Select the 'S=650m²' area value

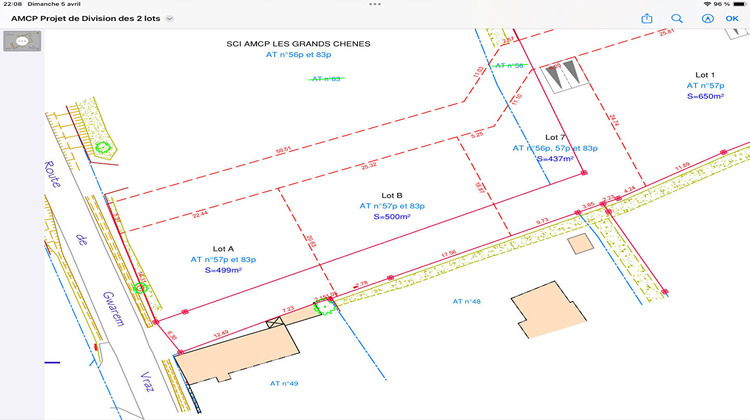pos(705,96)
